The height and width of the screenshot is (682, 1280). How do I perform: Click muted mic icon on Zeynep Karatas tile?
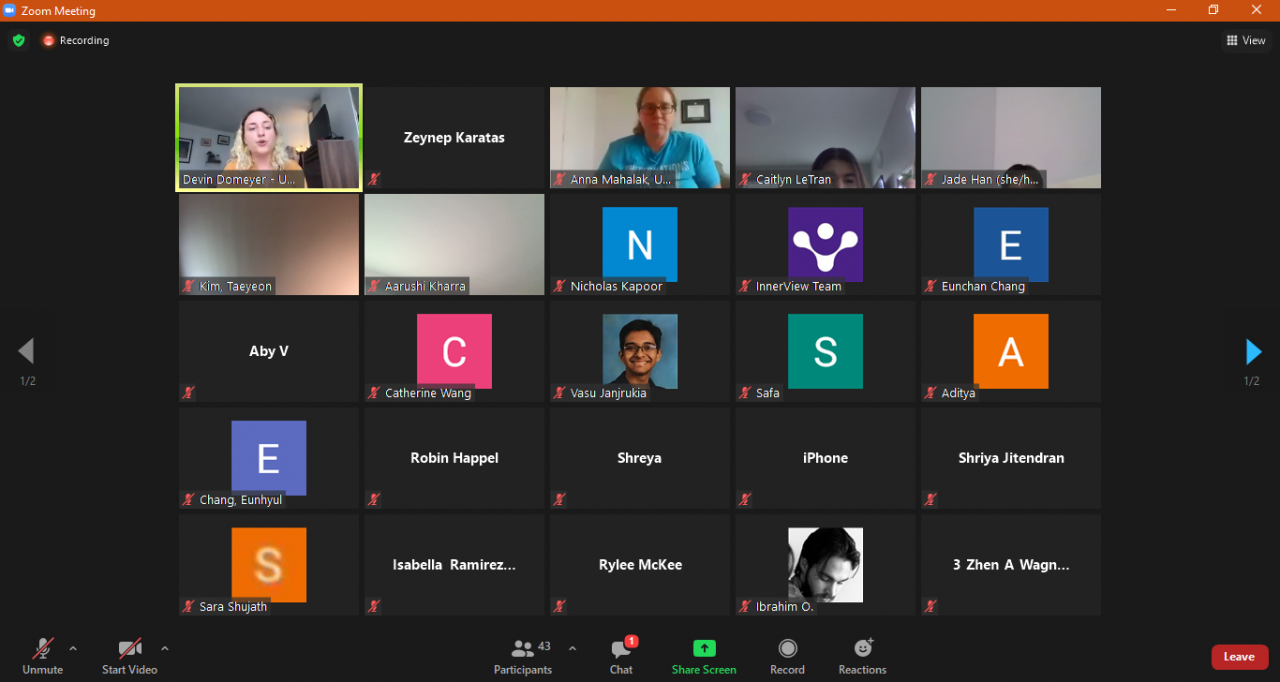pos(374,179)
